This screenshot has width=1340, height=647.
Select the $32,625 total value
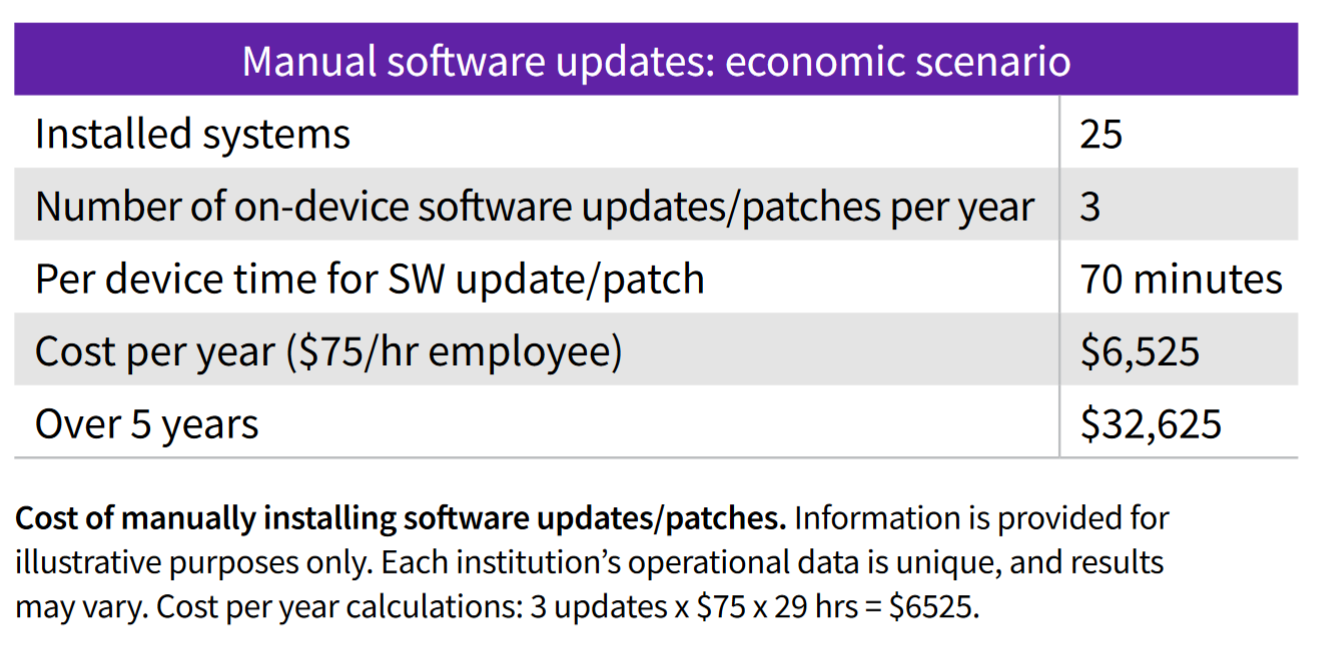1150,425
